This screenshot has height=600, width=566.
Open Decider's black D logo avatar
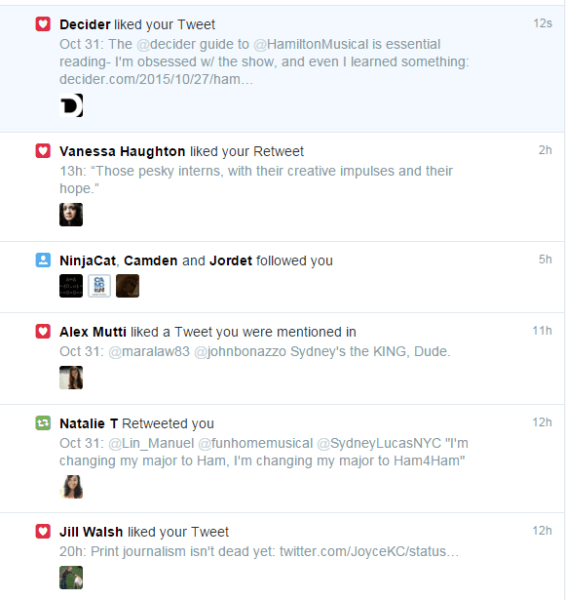coord(71,105)
